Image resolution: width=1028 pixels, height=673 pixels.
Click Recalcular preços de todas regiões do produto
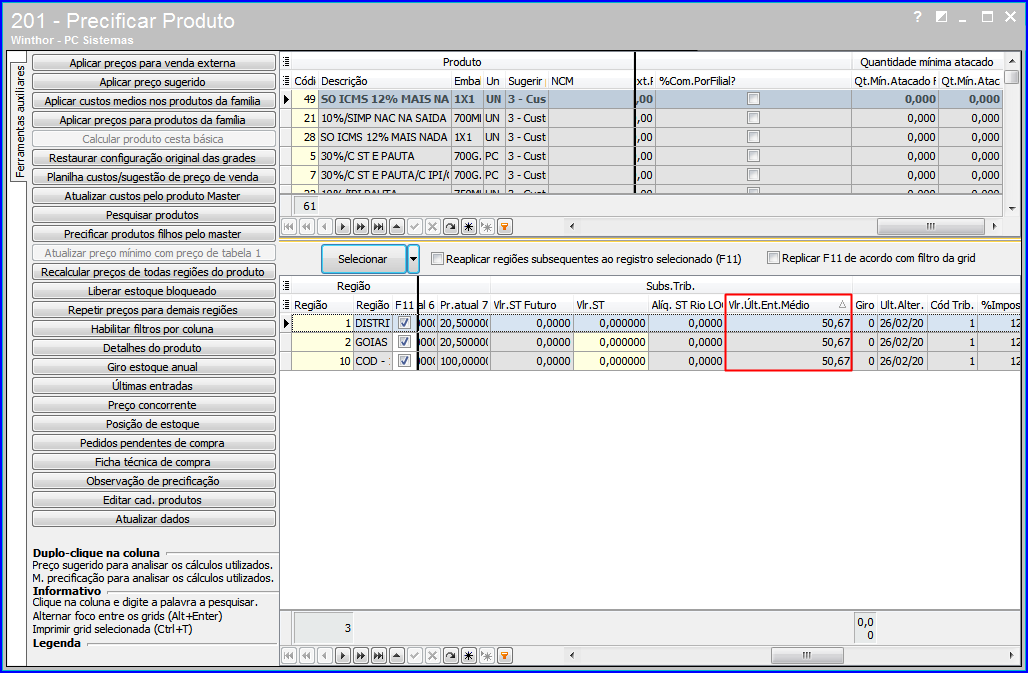[x=153, y=272]
